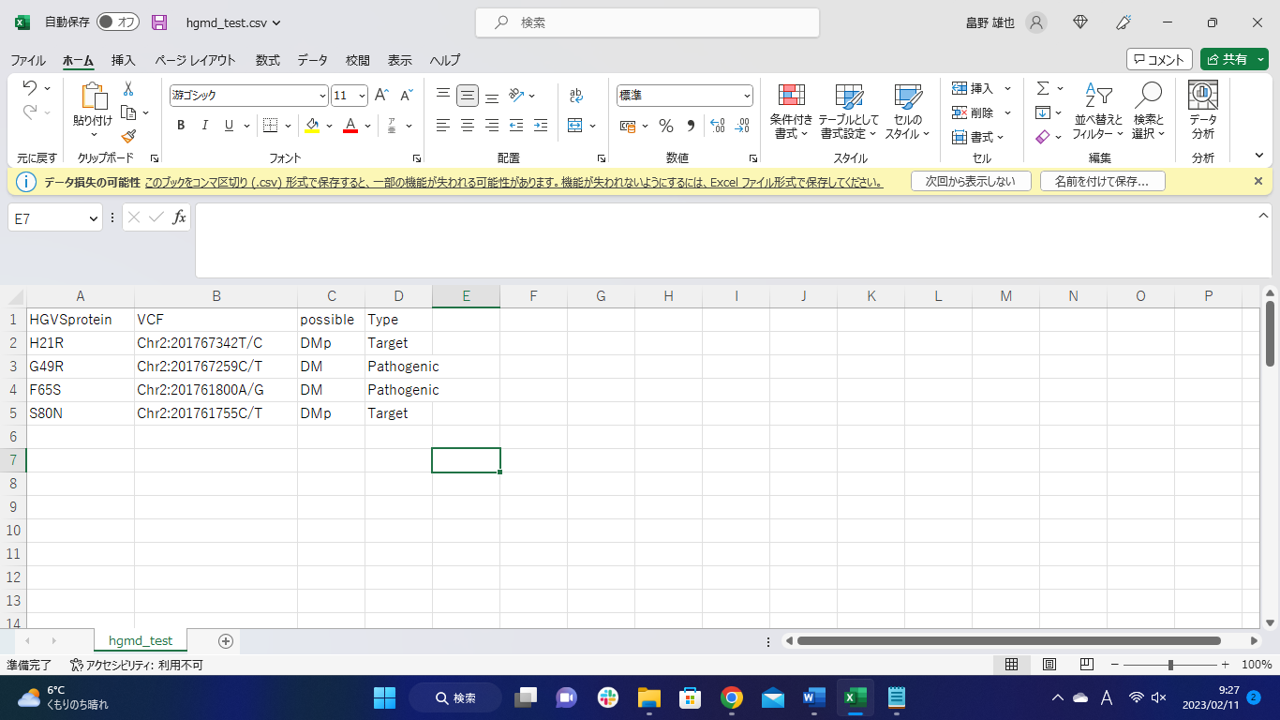Click the add new sheet plus icon
The width and height of the screenshot is (1280, 720).
(x=225, y=641)
